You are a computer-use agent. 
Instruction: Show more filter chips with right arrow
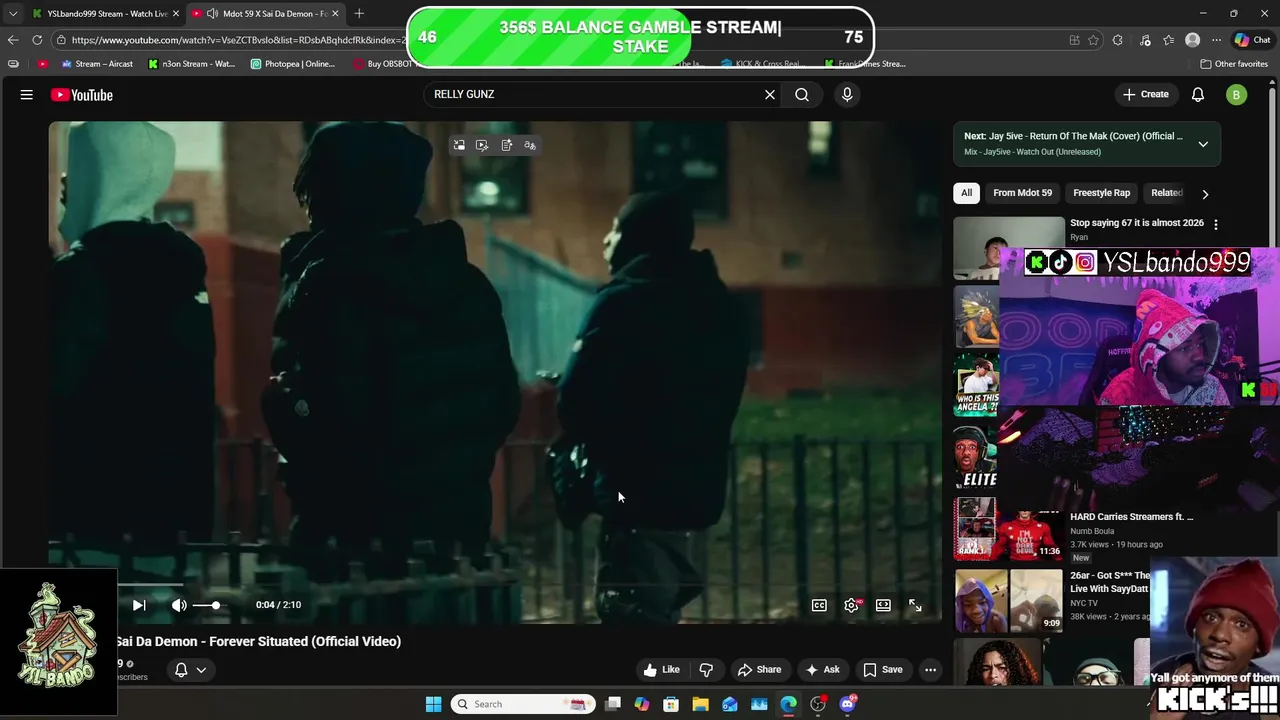coord(1205,194)
